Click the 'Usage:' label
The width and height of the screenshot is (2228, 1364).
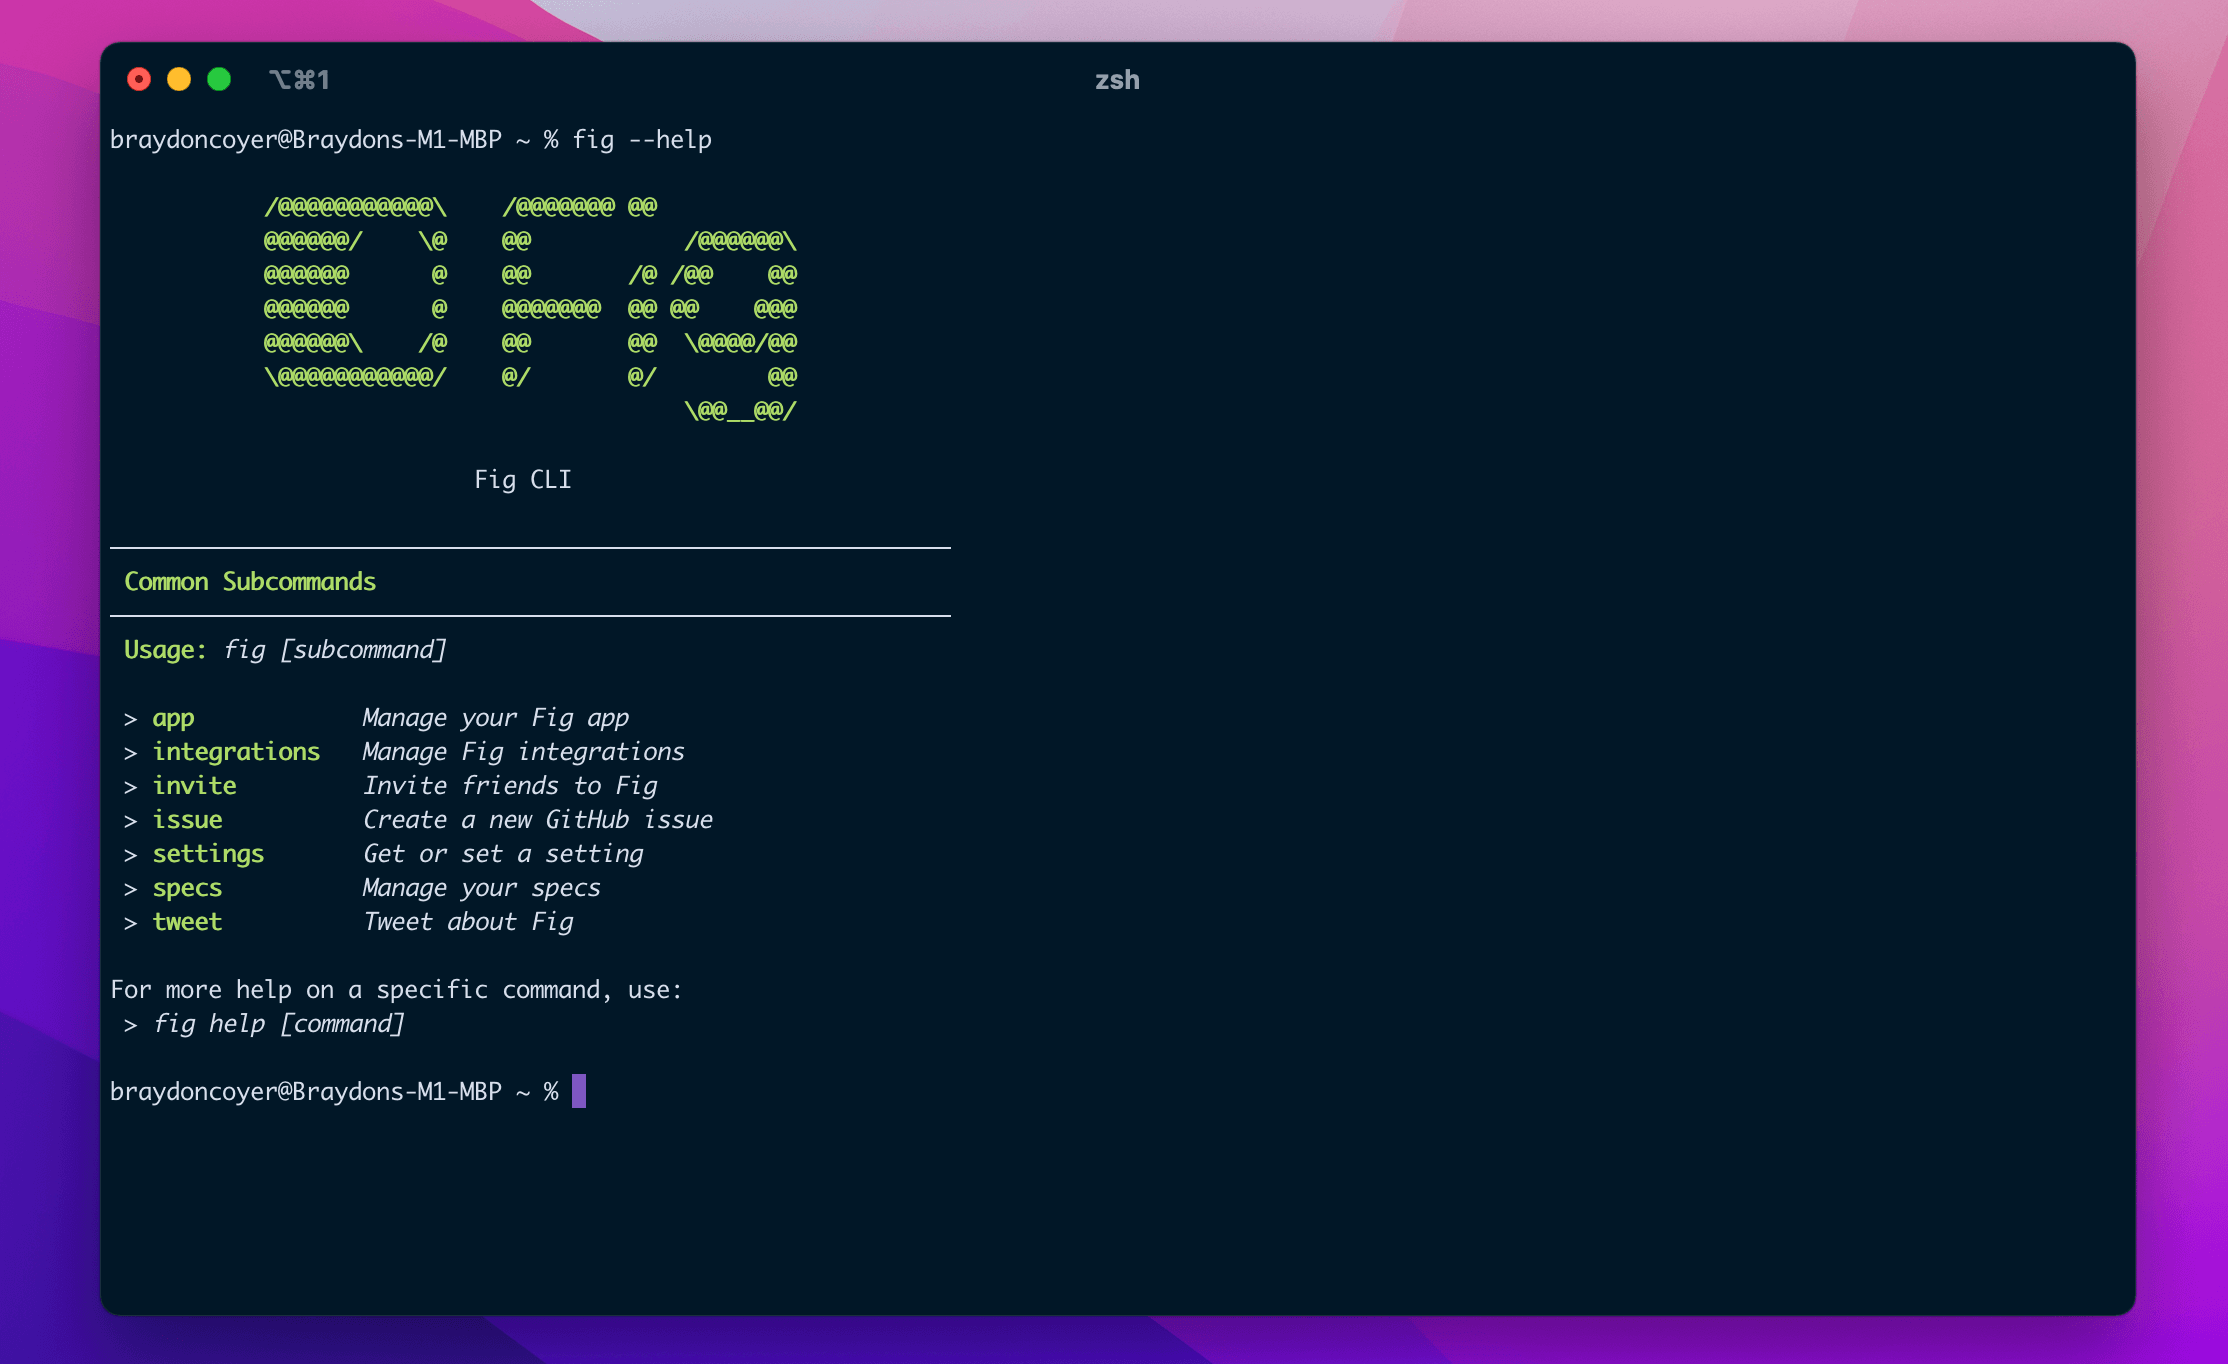[165, 650]
